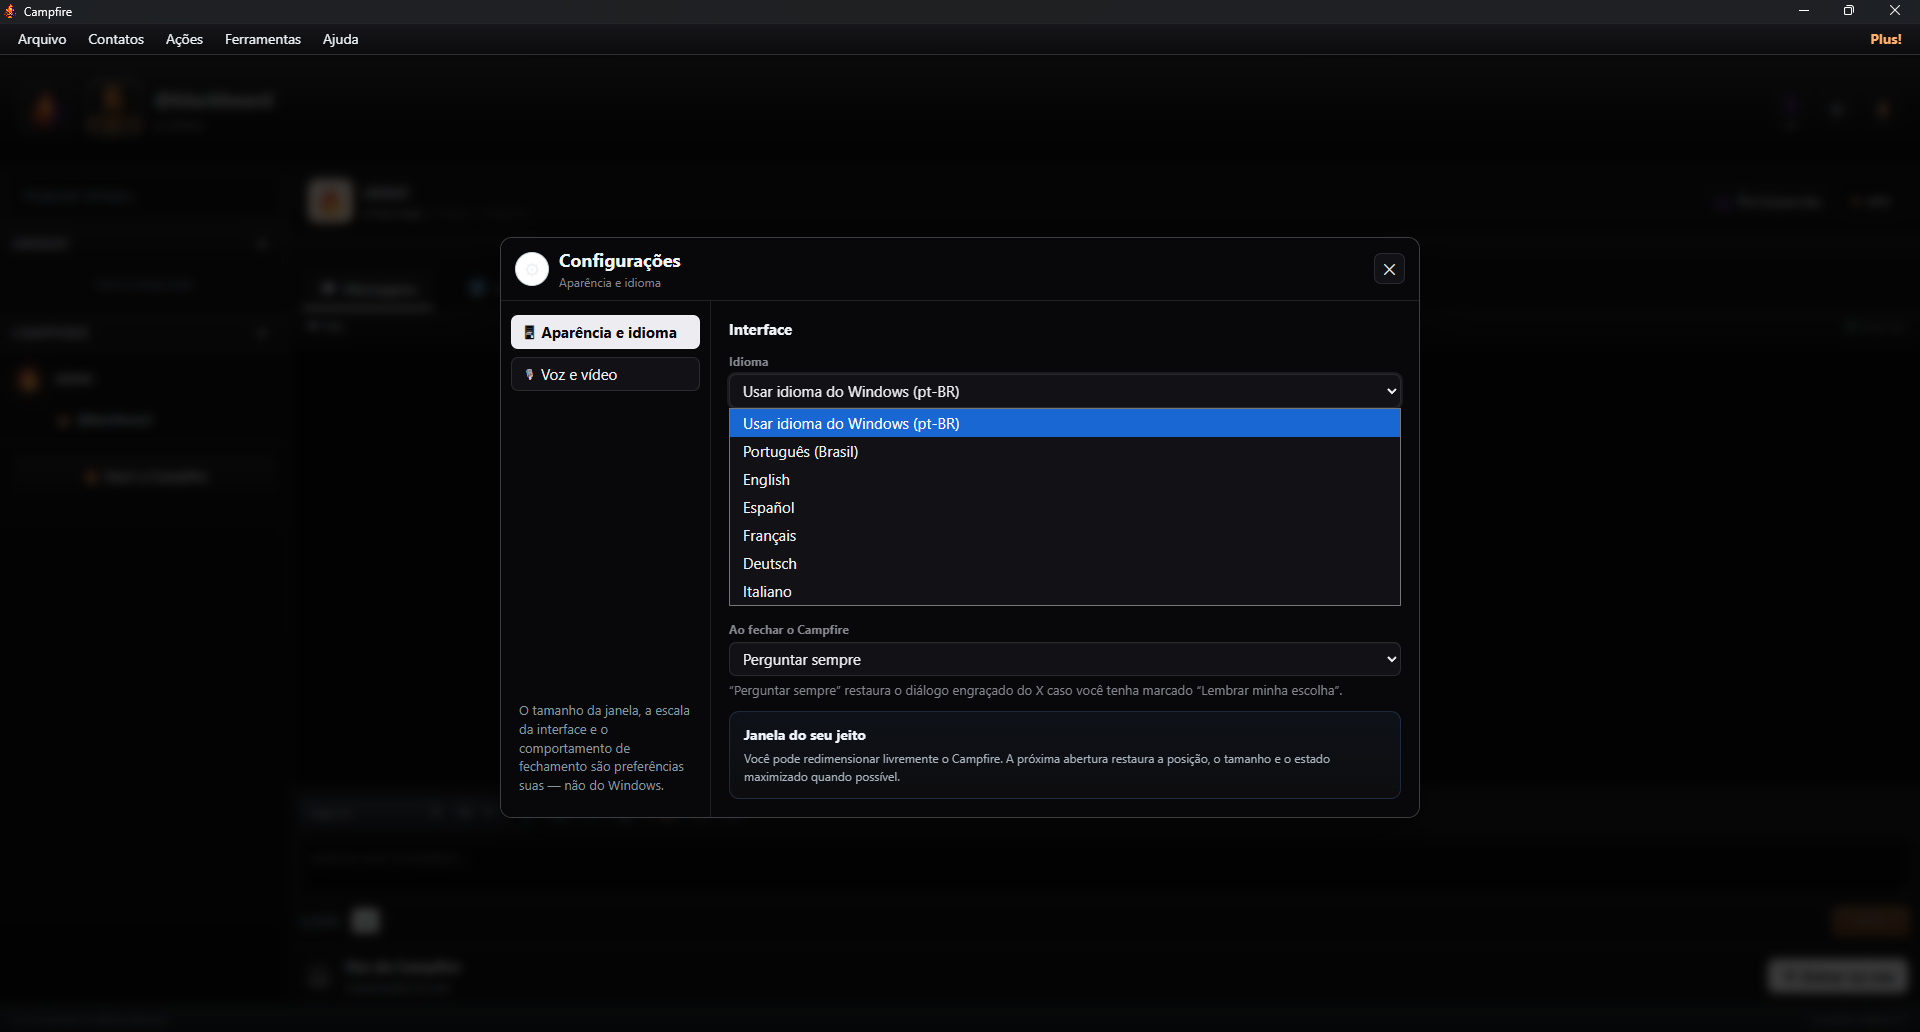Click the Plus! link in the menu bar

tap(1886, 39)
